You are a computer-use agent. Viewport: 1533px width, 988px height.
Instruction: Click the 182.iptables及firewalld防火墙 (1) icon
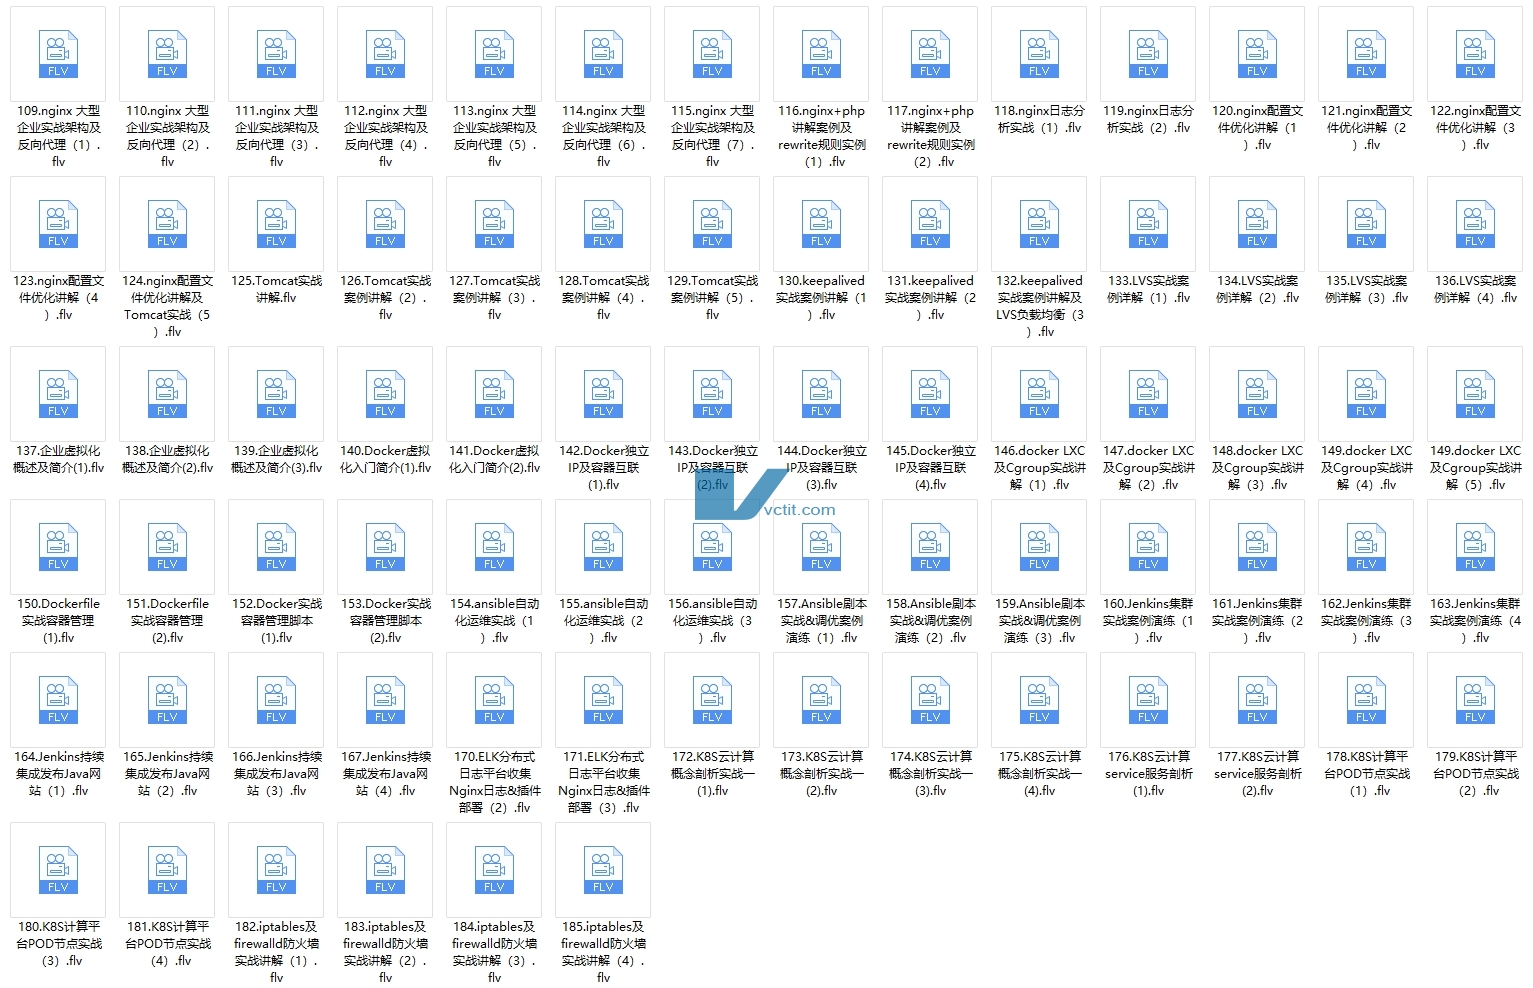click(x=276, y=870)
